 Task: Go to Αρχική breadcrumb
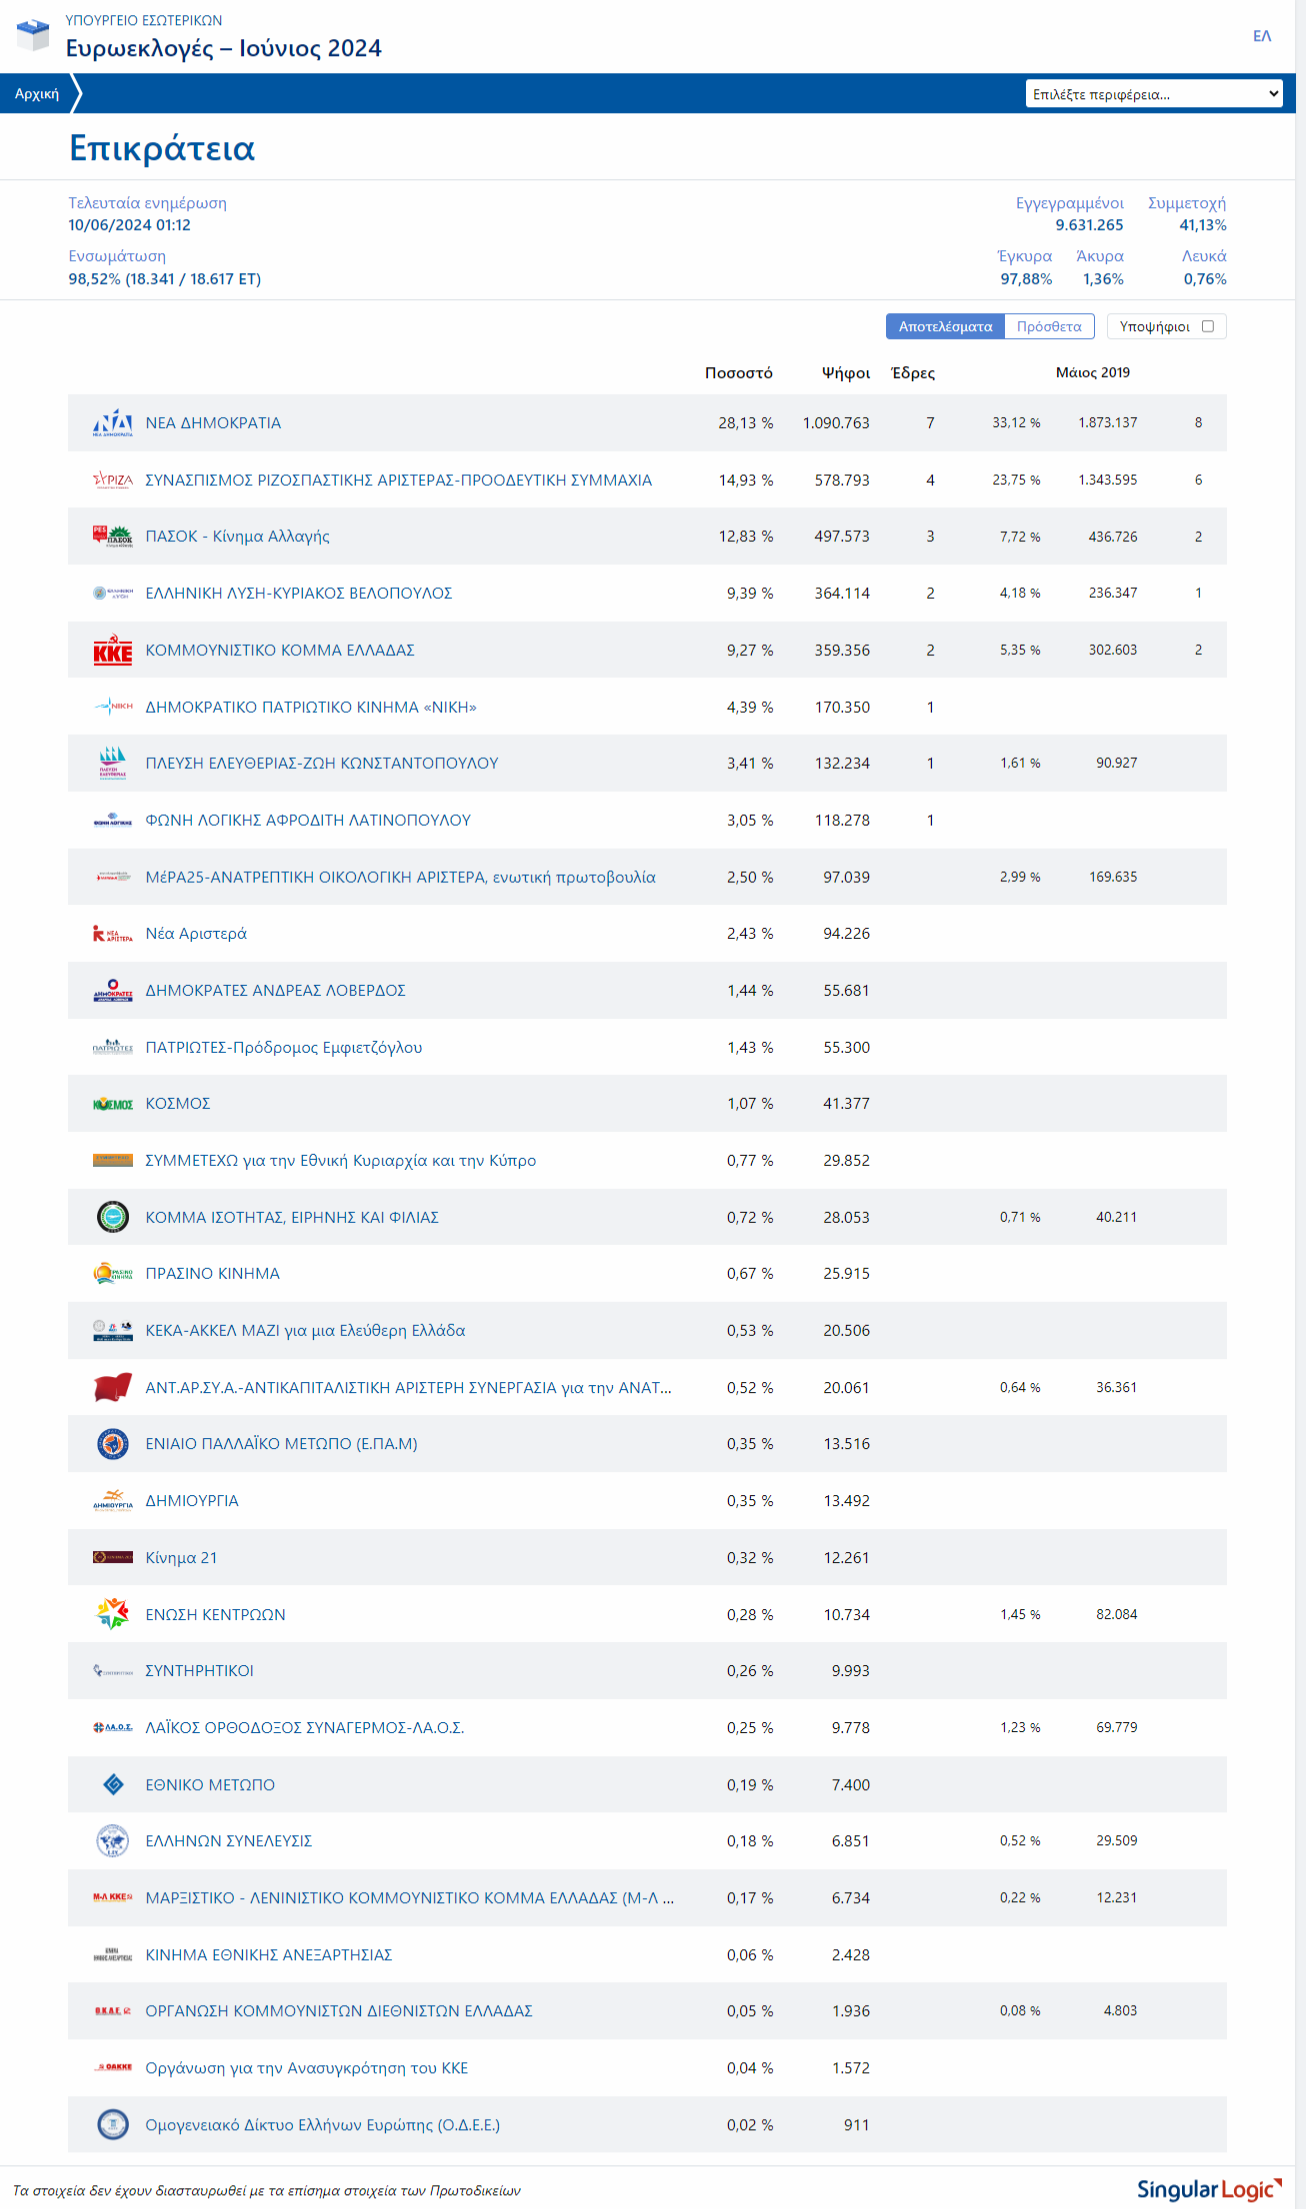(37, 94)
